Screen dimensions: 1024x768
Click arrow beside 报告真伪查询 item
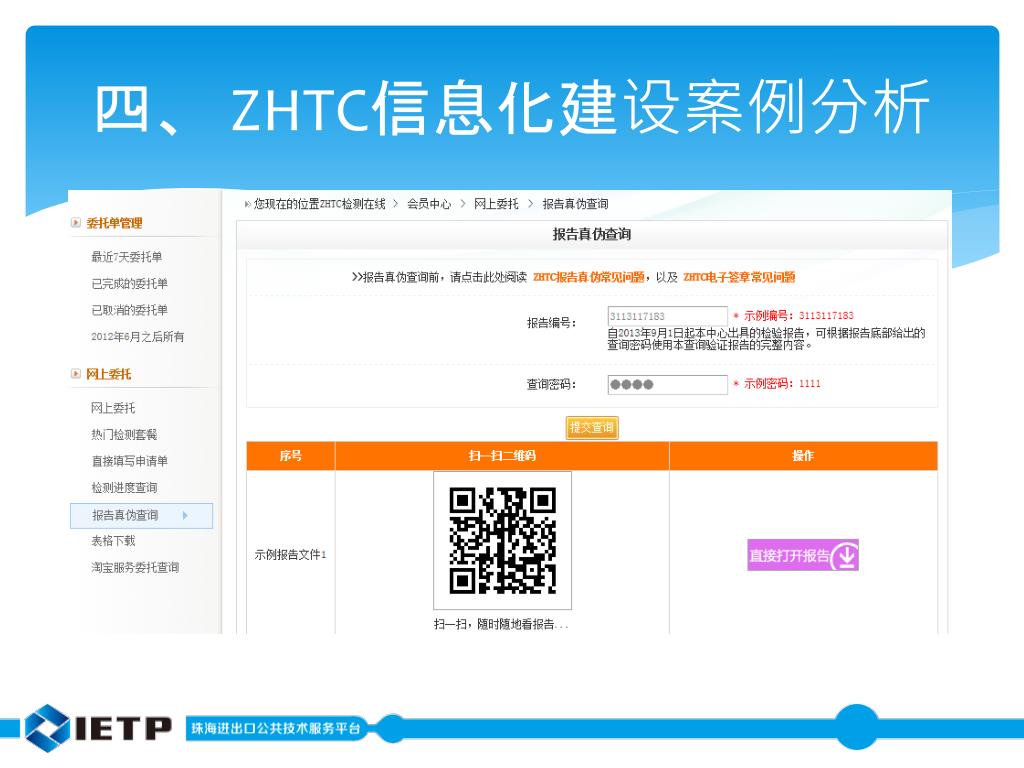click(x=185, y=515)
